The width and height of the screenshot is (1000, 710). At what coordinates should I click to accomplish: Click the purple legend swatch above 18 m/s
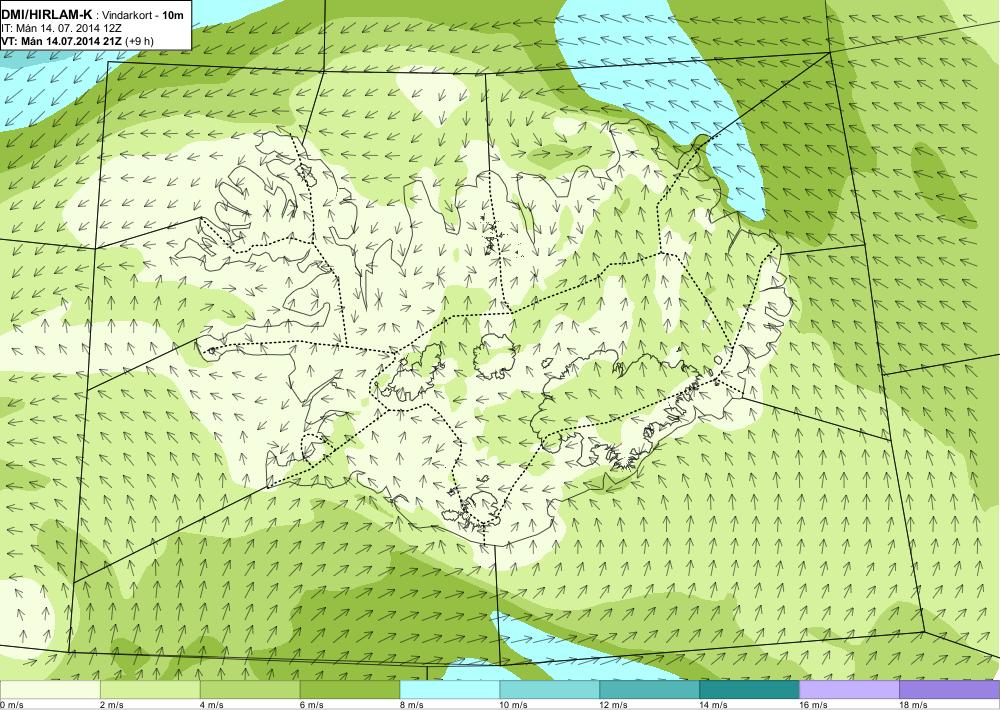click(x=950, y=690)
